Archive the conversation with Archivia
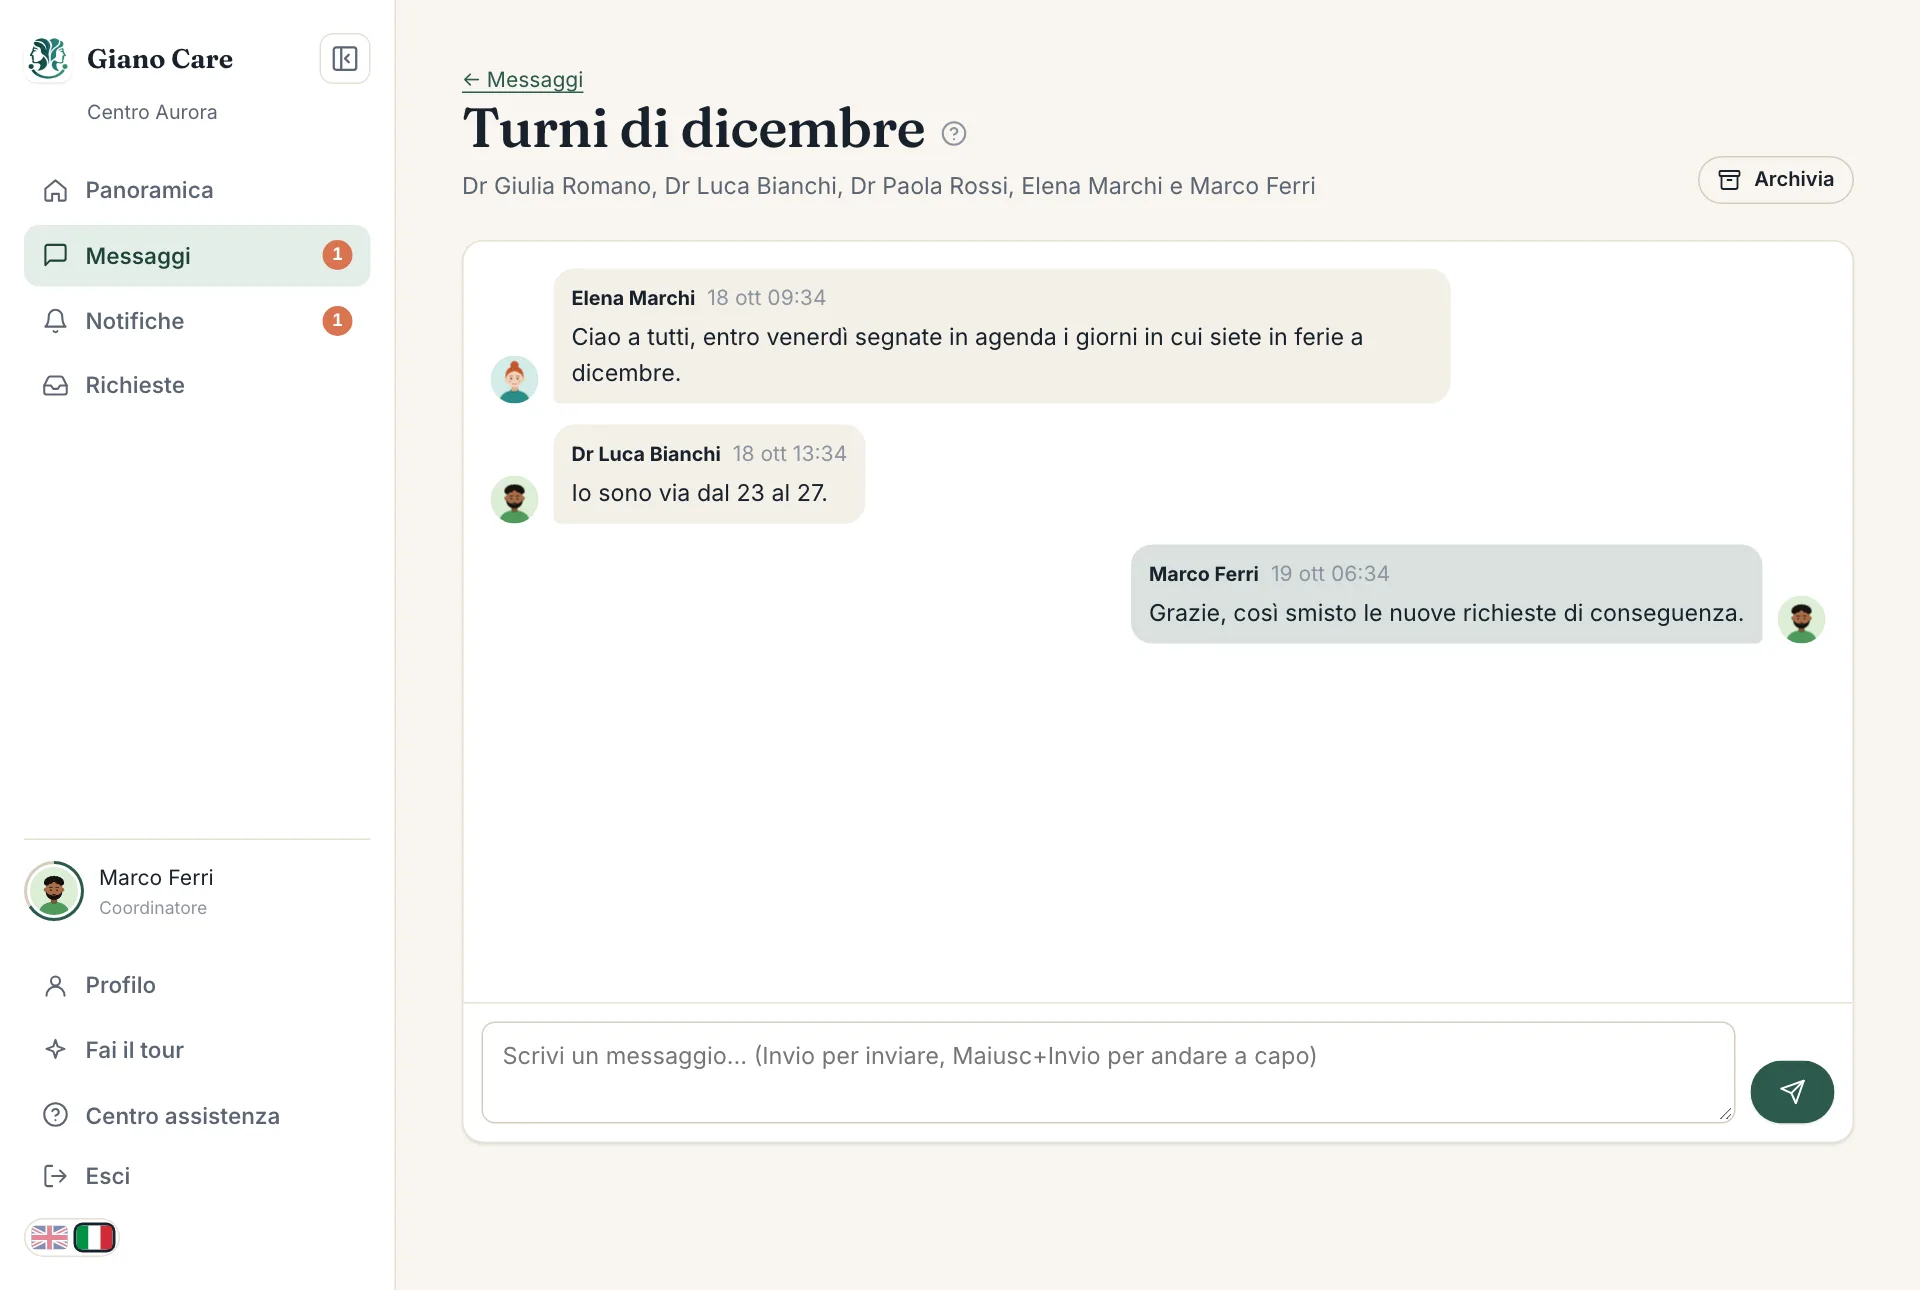1920x1290 pixels. coord(1775,180)
